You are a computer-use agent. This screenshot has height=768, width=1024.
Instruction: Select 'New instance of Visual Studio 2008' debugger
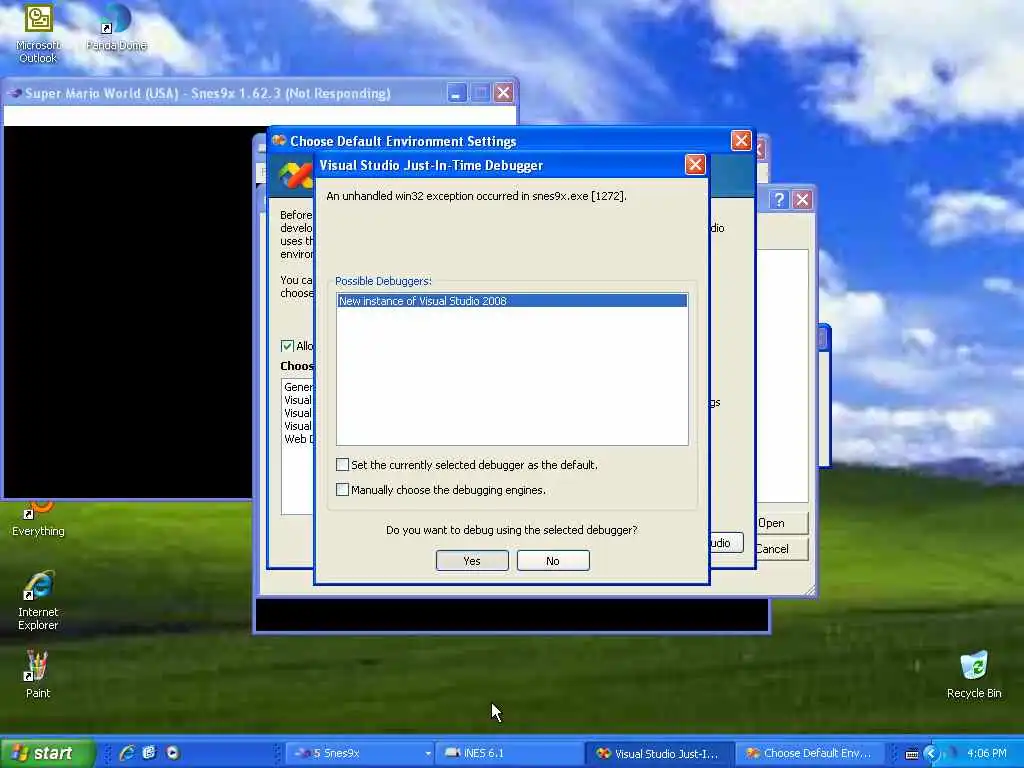click(512, 300)
